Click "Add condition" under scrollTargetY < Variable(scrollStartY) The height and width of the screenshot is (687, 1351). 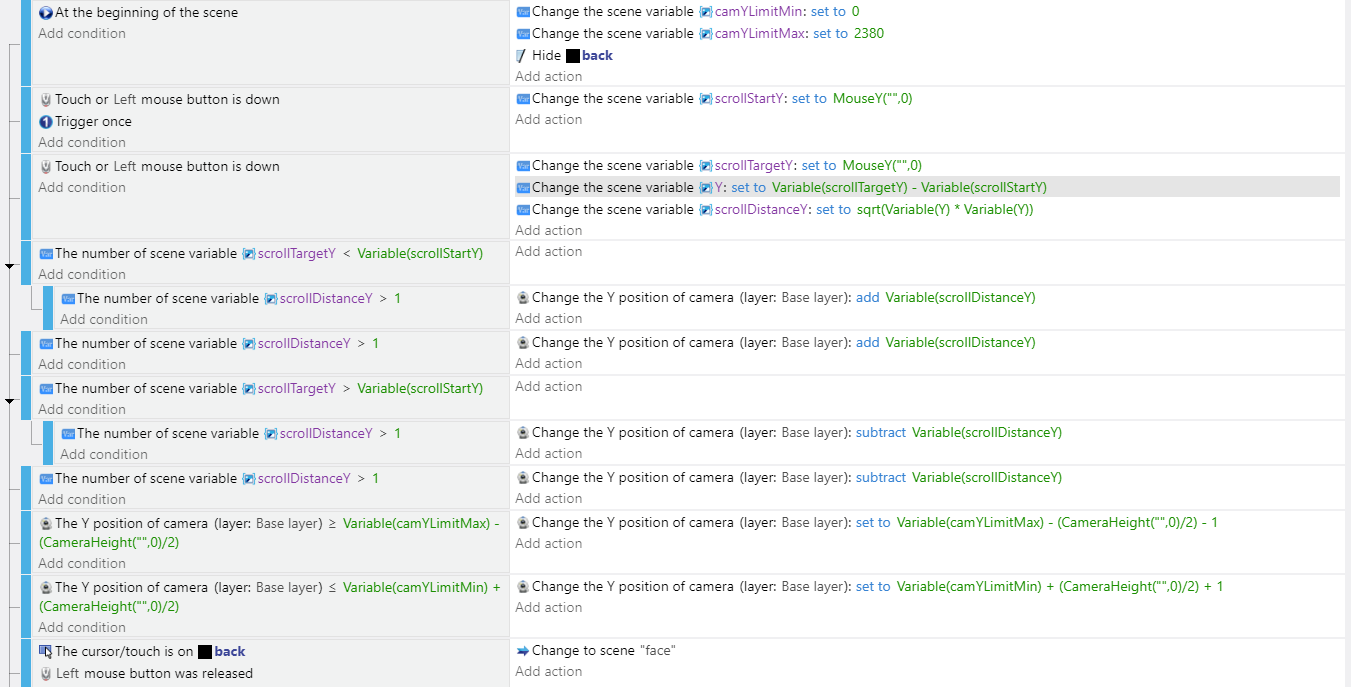[82, 274]
